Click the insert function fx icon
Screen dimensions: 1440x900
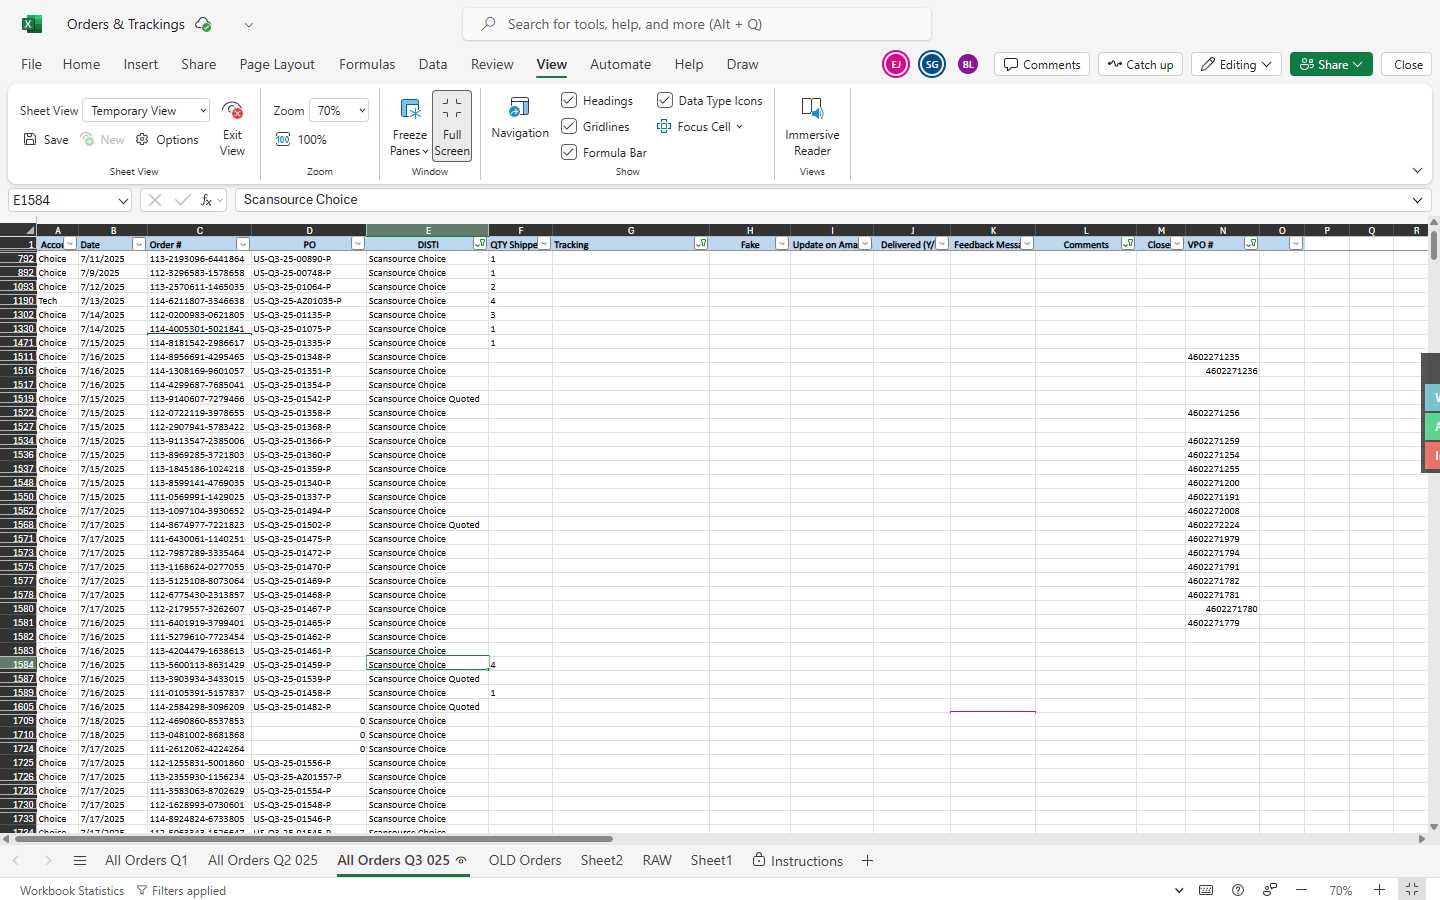pos(207,200)
